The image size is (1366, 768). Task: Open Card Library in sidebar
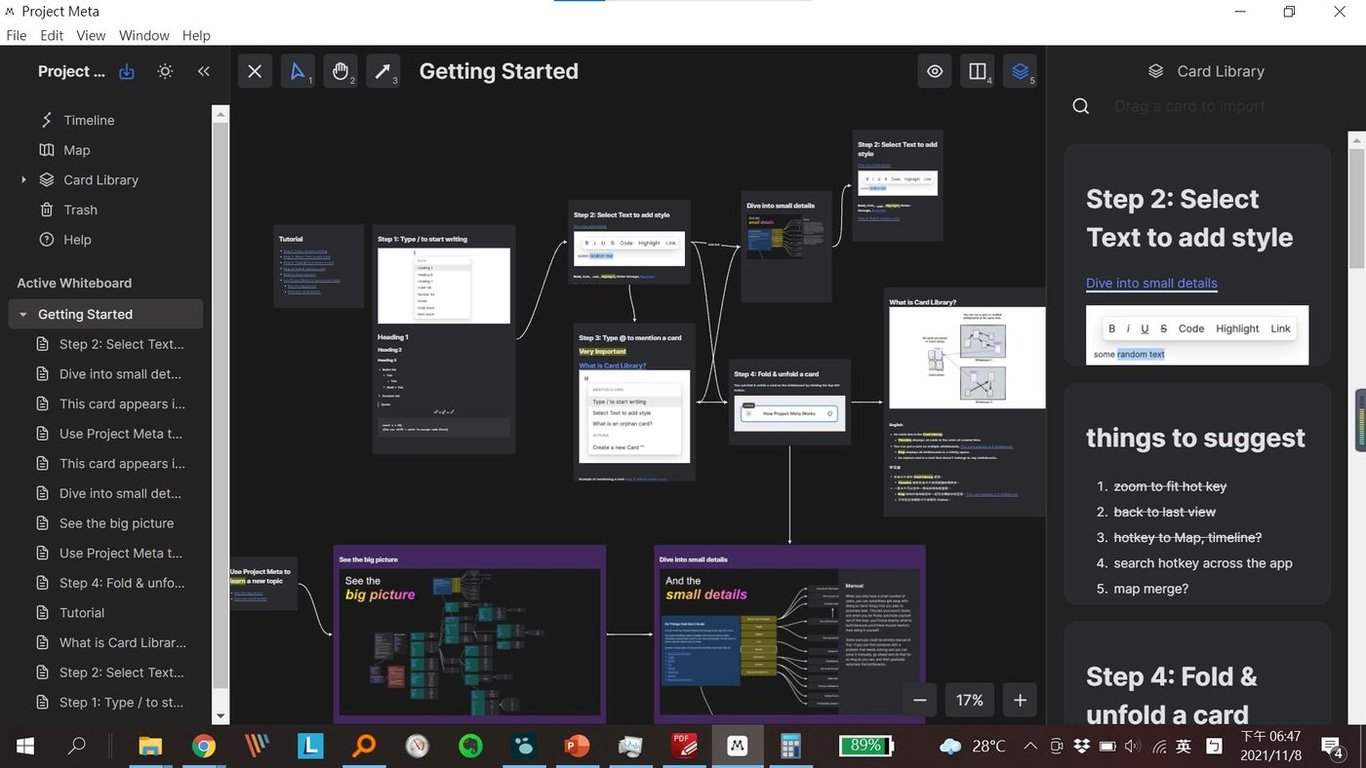pos(101,180)
